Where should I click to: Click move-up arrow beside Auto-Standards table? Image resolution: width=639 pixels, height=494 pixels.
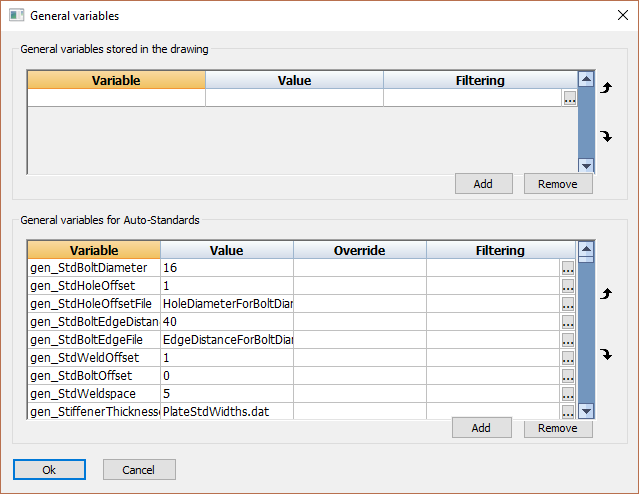(605, 294)
